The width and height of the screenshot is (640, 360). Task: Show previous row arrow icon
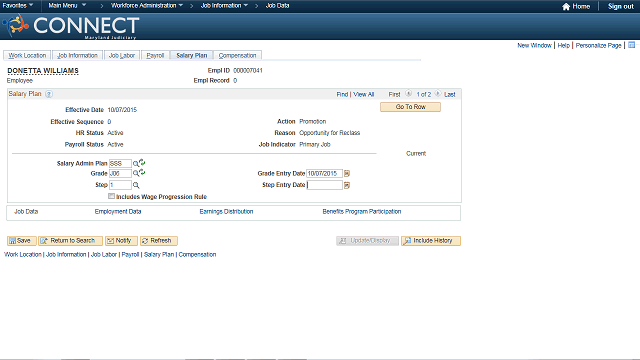pyautogui.click(x=408, y=94)
